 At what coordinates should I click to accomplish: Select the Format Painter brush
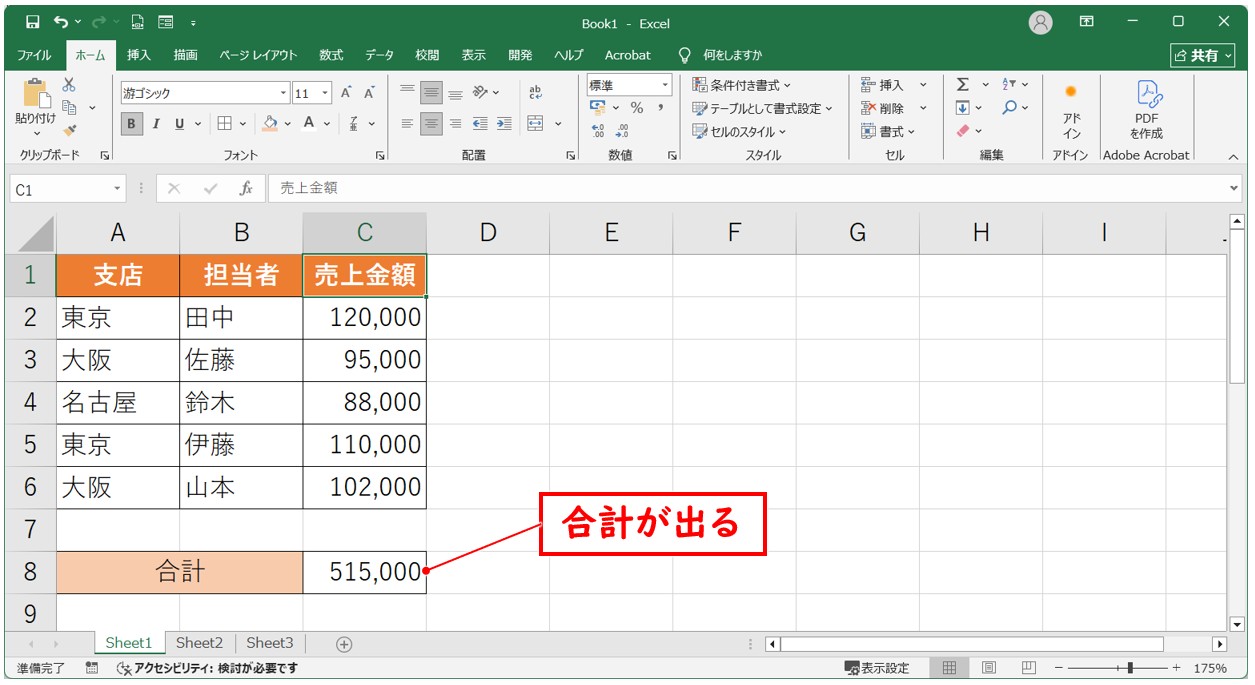(69, 129)
